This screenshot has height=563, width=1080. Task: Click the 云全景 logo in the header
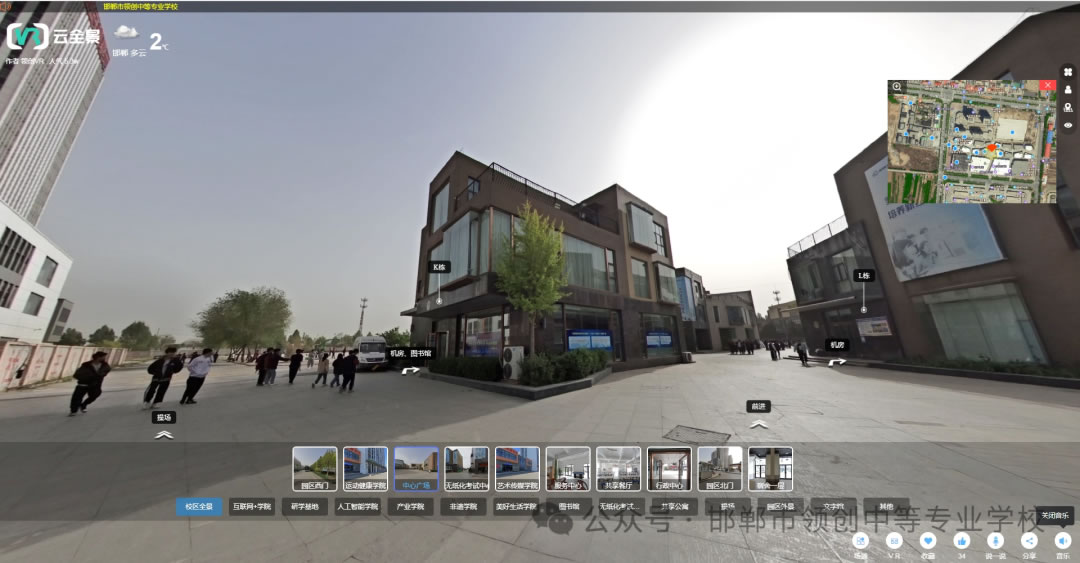tap(54, 37)
